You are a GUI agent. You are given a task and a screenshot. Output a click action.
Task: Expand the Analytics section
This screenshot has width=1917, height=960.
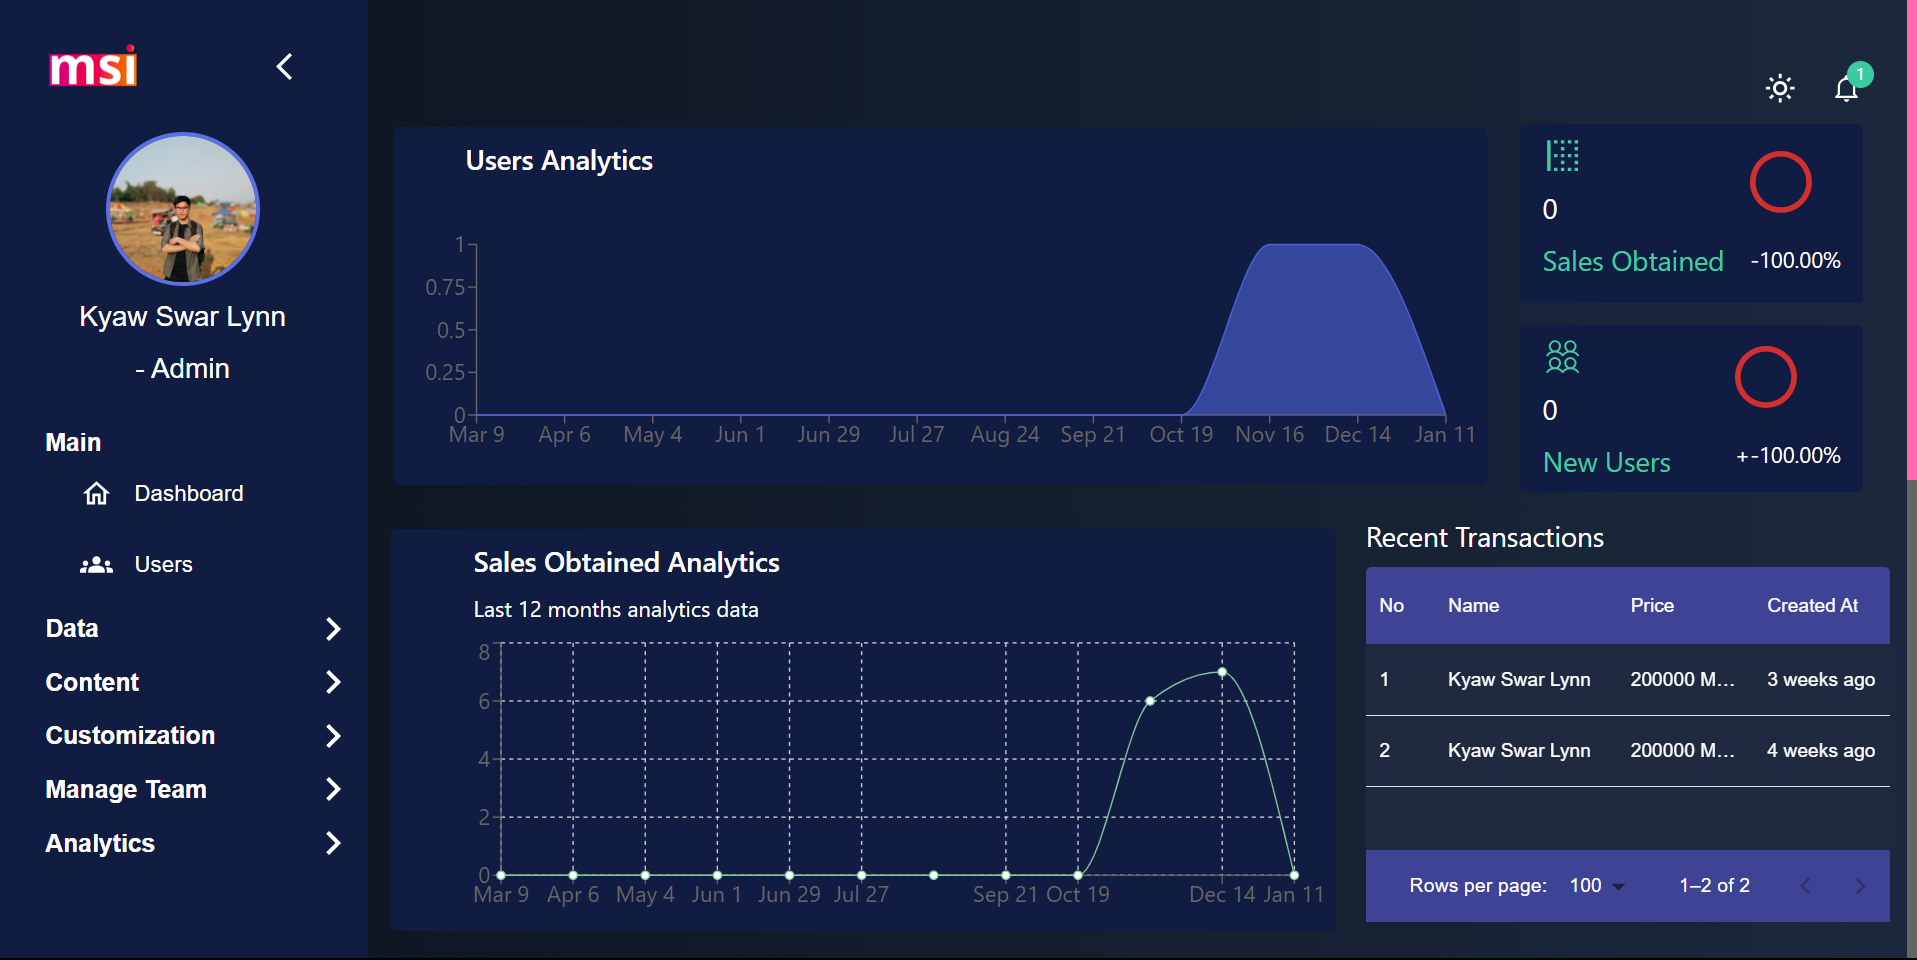pyautogui.click(x=334, y=843)
